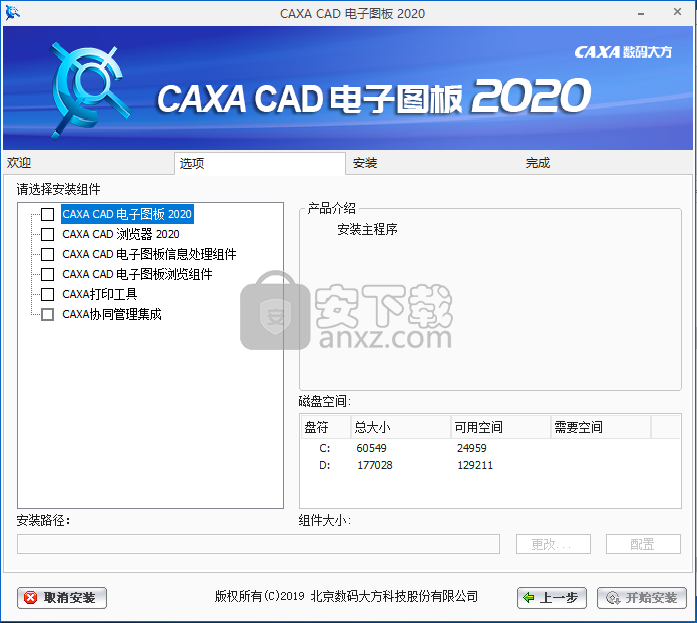Click the 需要空间 column header
This screenshot has width=697, height=623.
coord(601,427)
